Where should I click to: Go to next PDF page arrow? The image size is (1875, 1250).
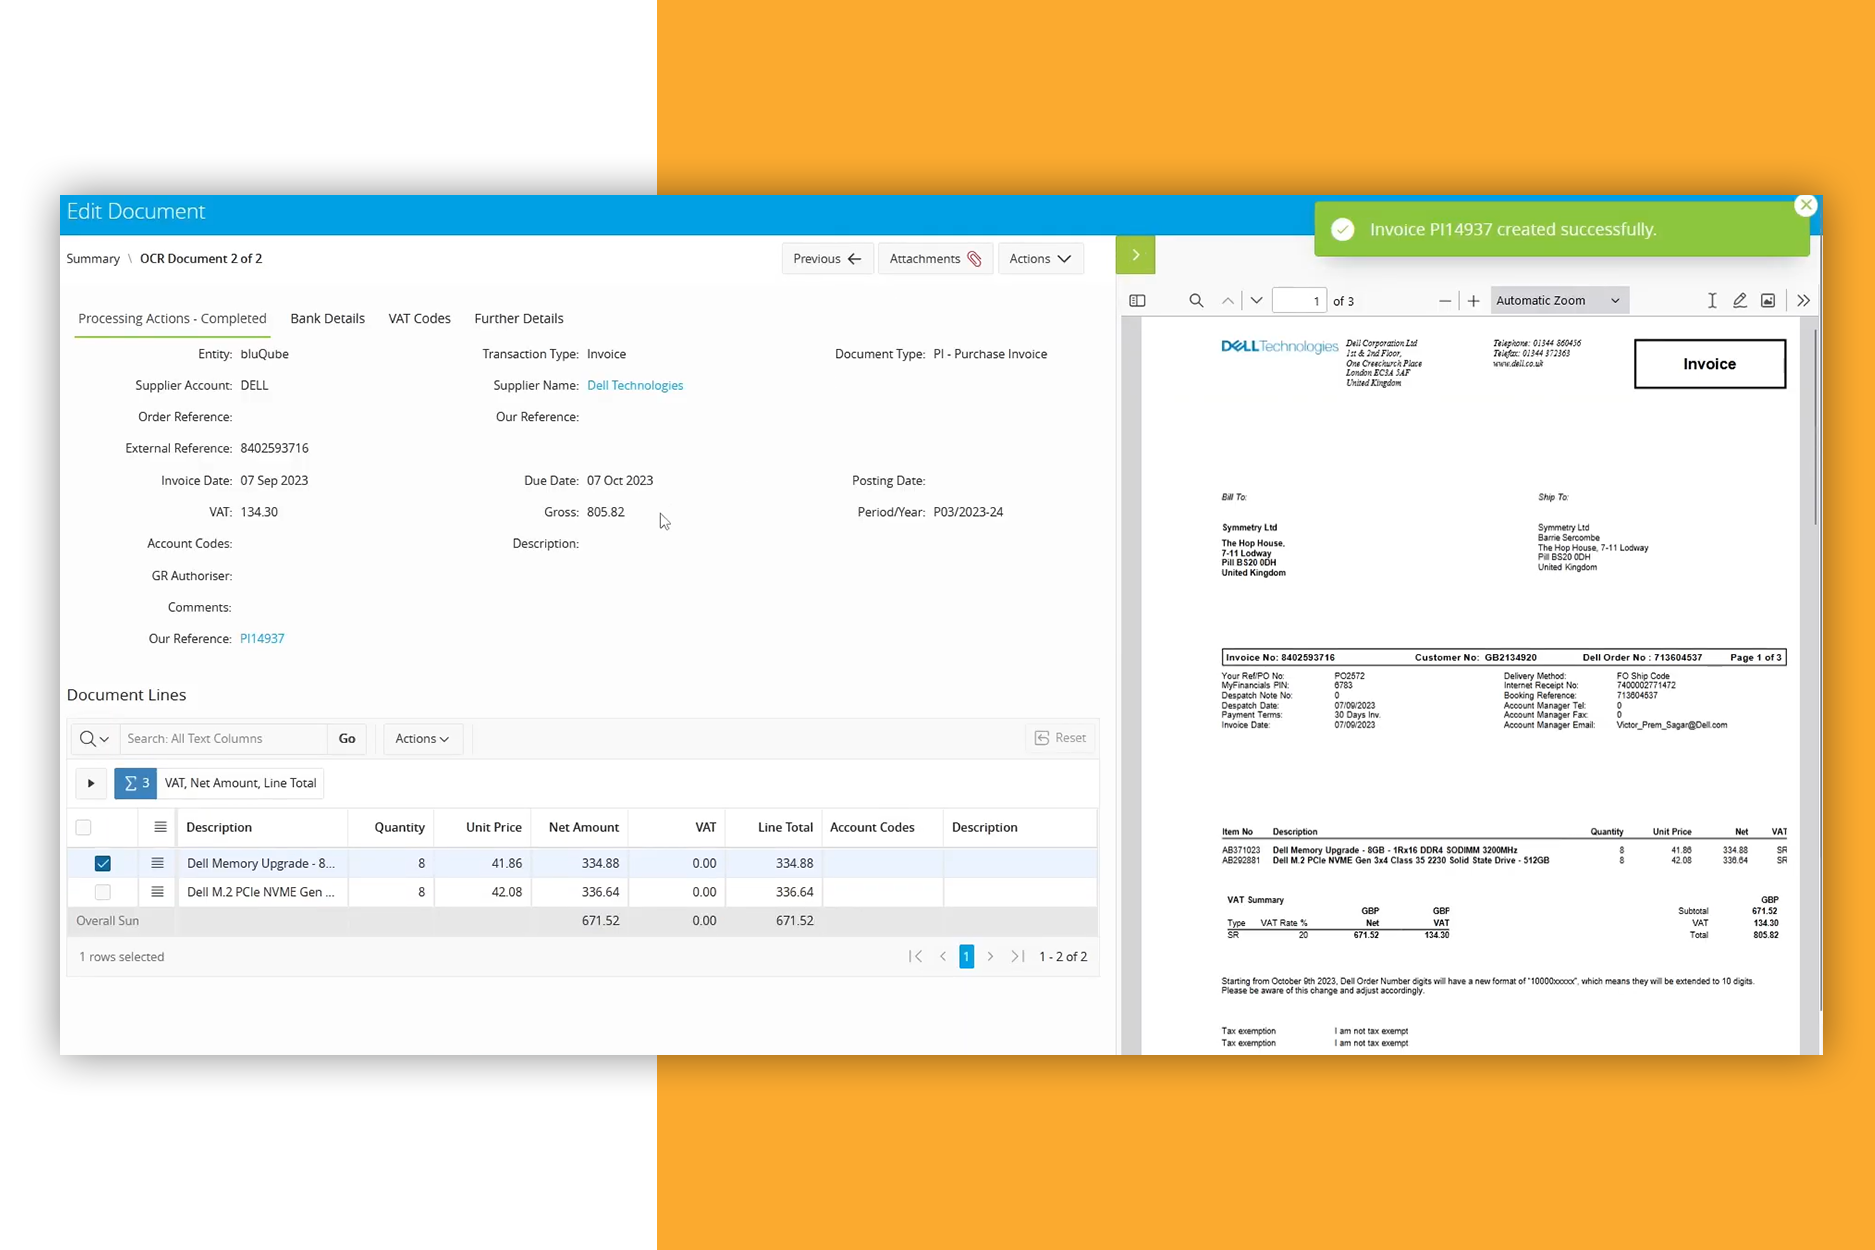click(x=1256, y=301)
